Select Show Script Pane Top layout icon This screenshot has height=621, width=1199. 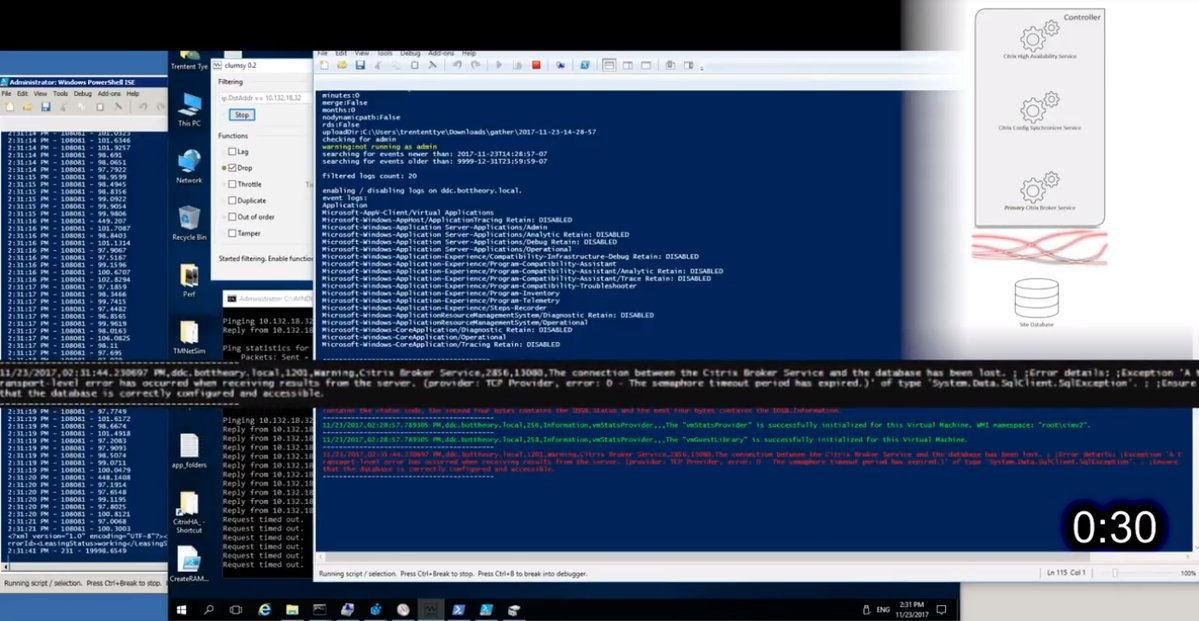609,65
